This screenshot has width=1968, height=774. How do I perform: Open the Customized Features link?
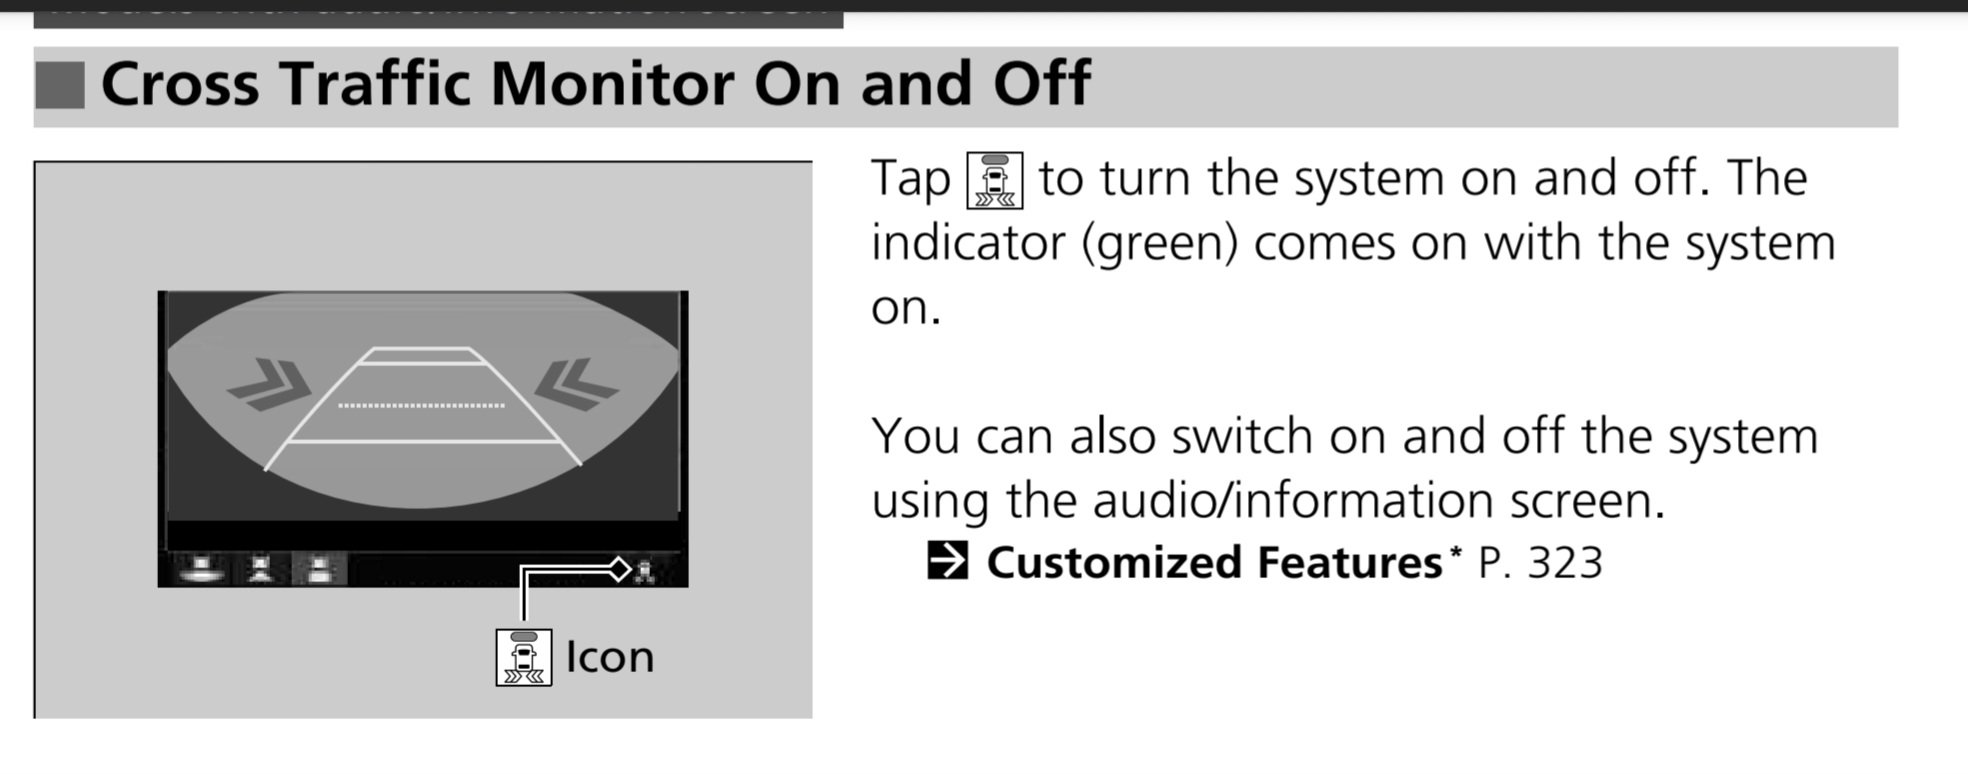[1213, 563]
